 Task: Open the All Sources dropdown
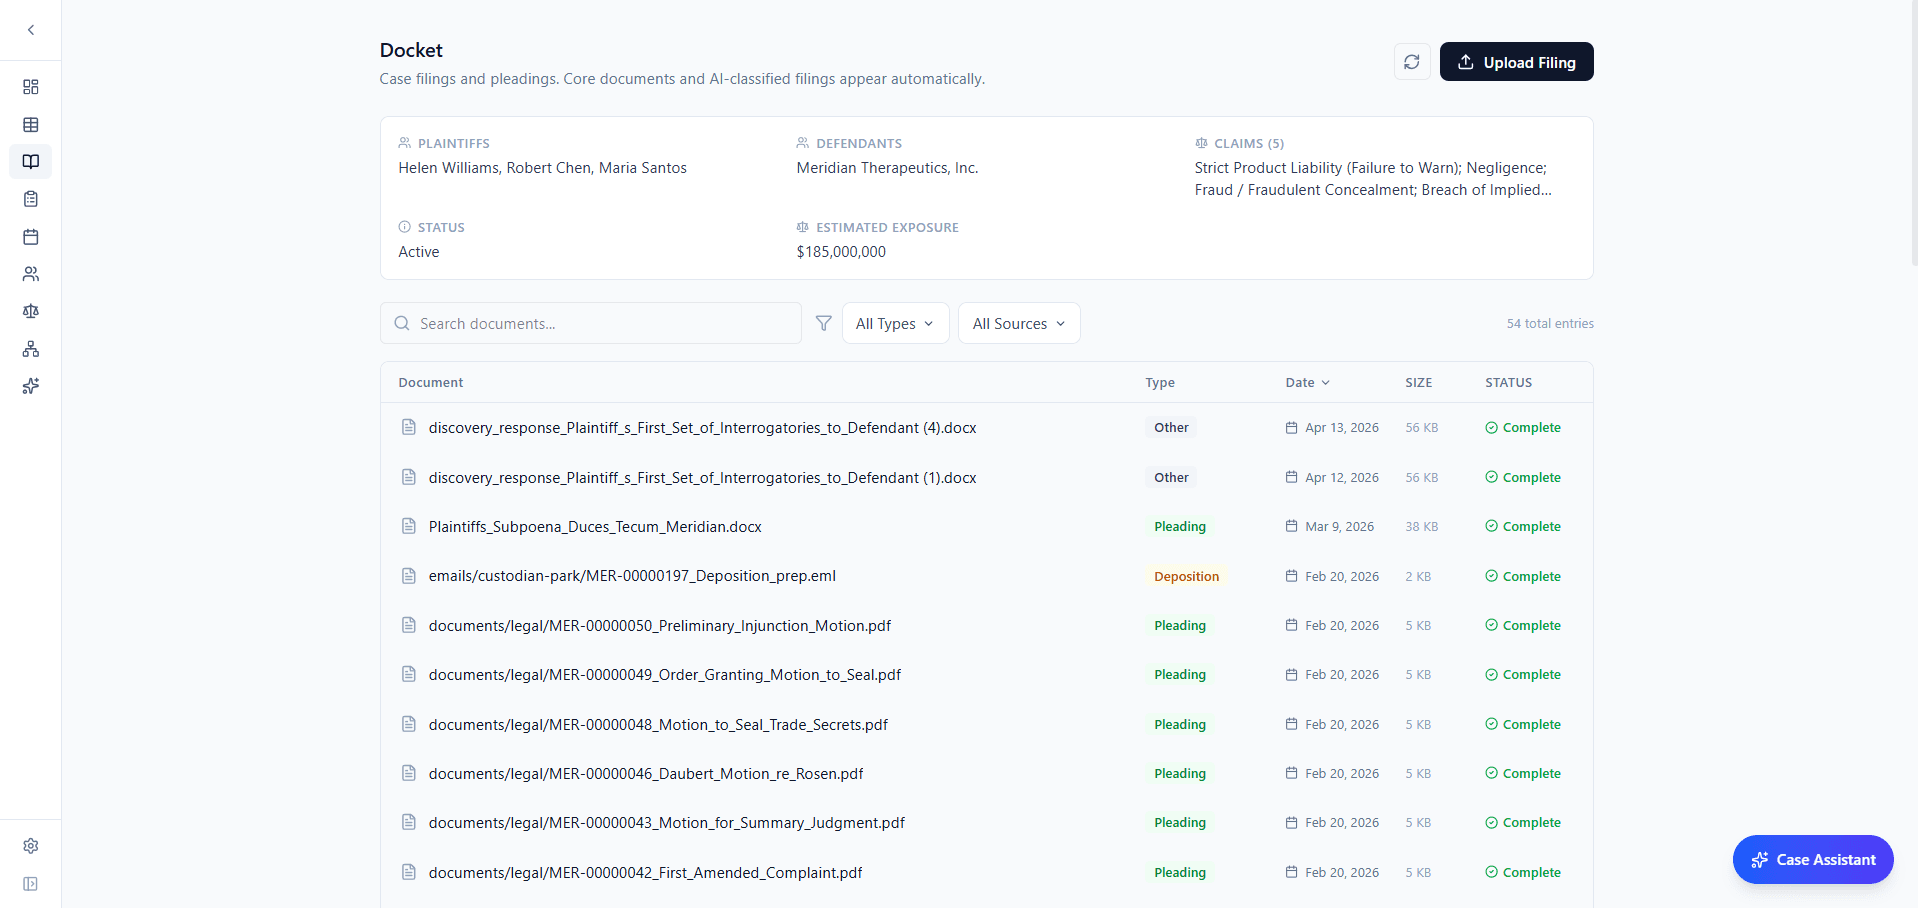(1019, 323)
